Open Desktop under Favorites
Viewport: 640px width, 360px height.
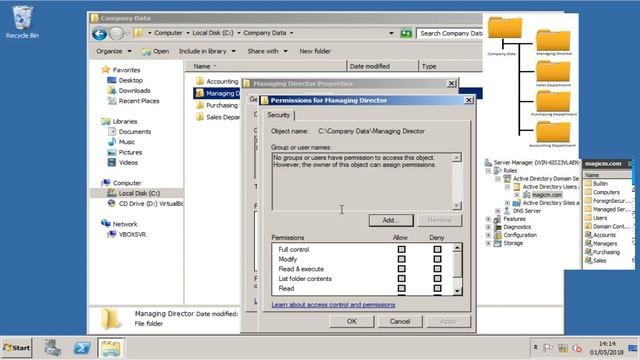pos(131,80)
